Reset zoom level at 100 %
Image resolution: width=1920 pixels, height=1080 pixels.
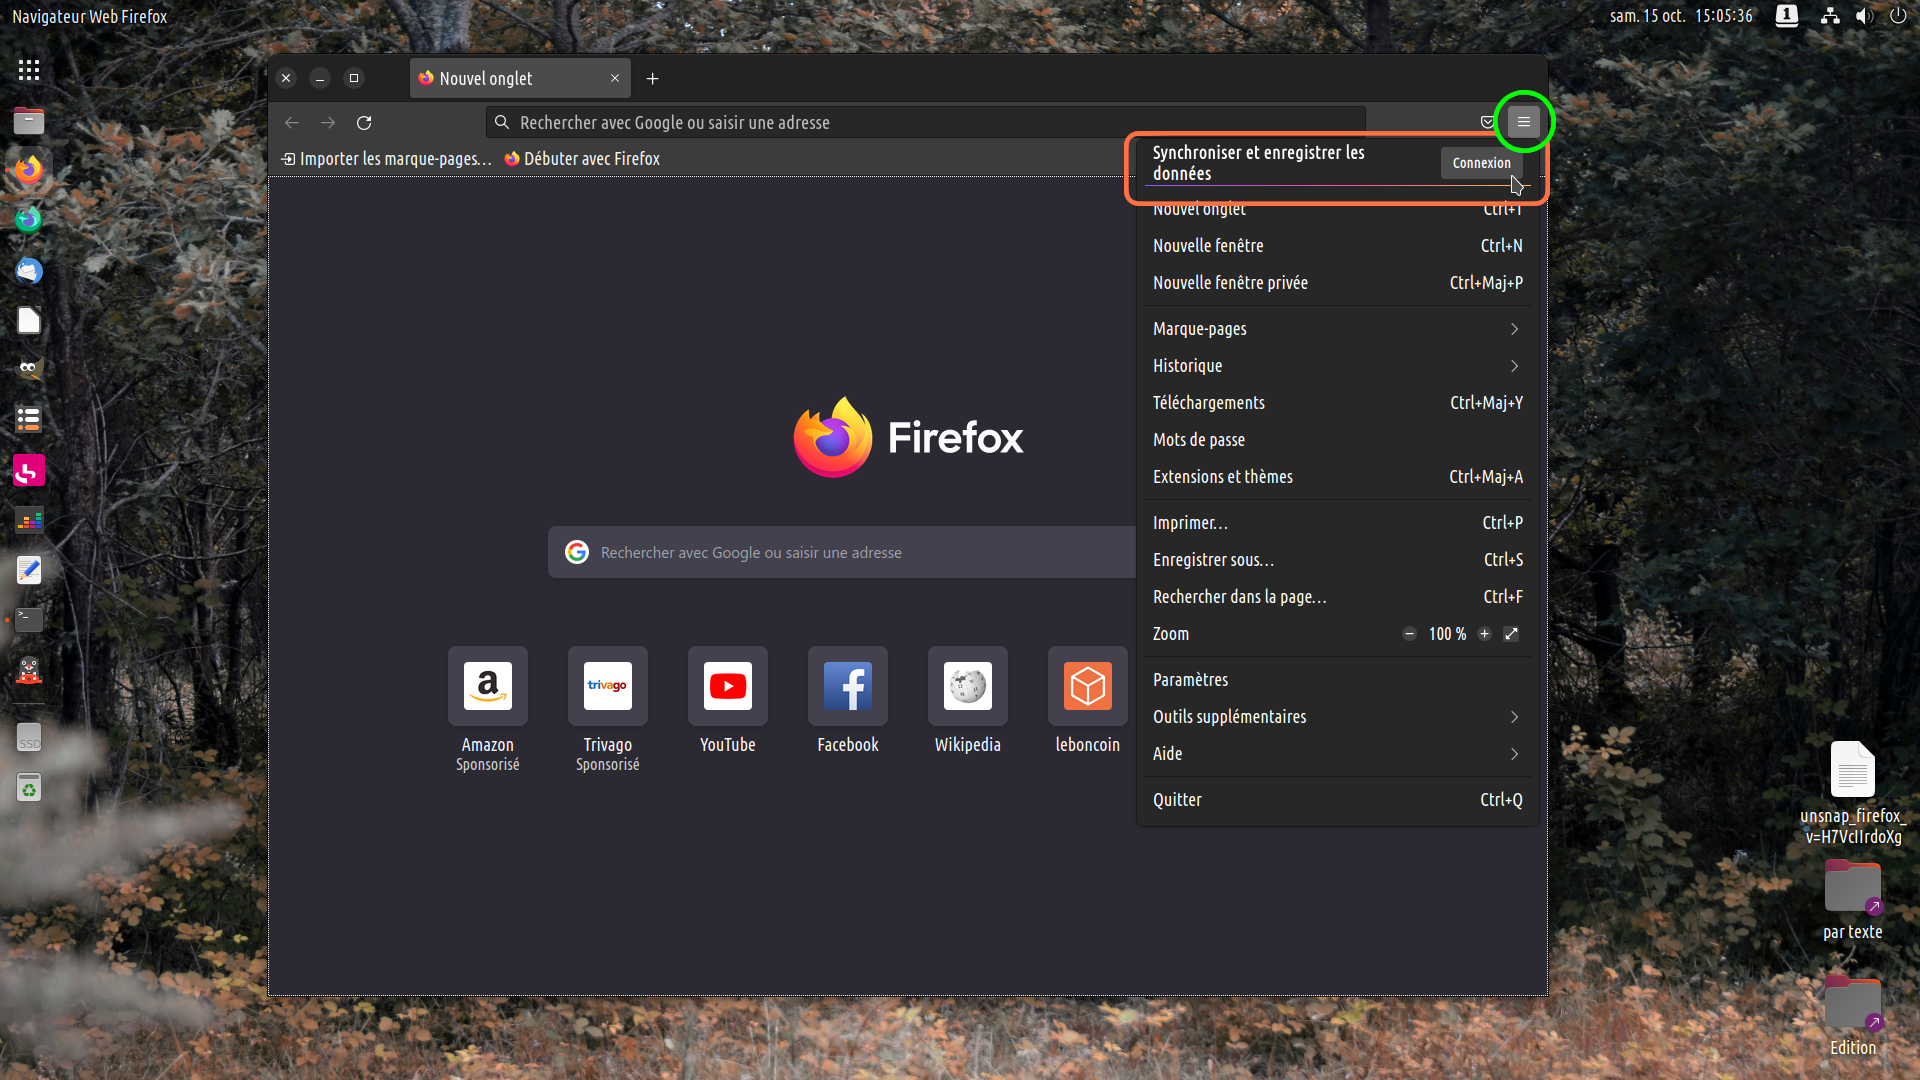tap(1447, 634)
